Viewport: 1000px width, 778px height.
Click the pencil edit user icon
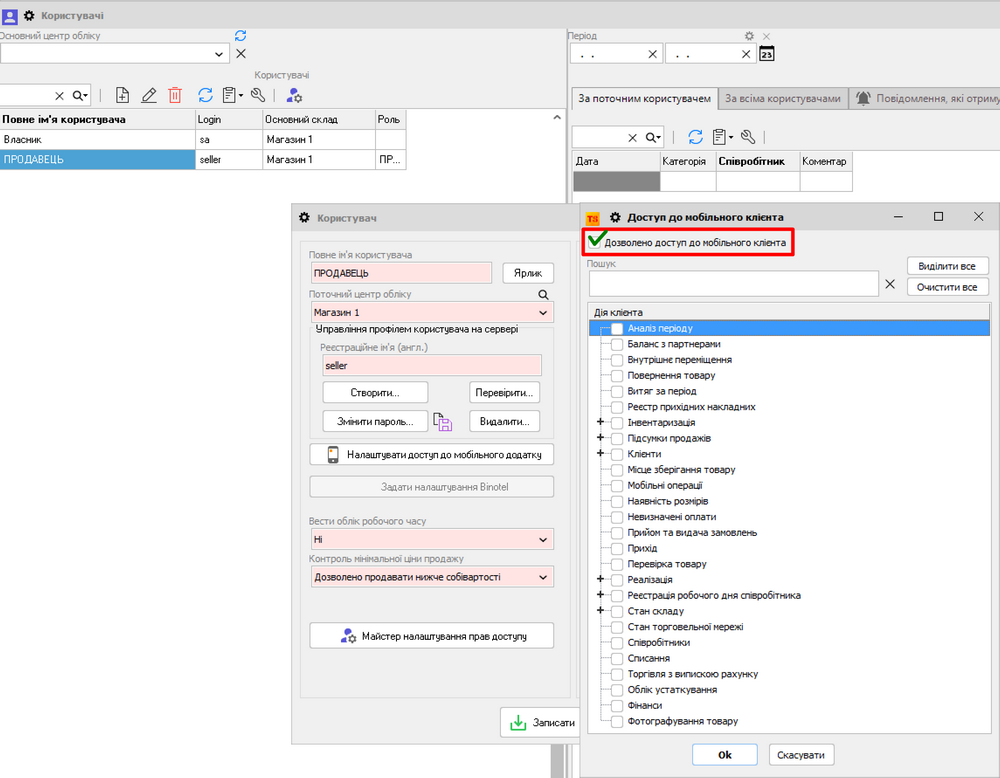[149, 95]
